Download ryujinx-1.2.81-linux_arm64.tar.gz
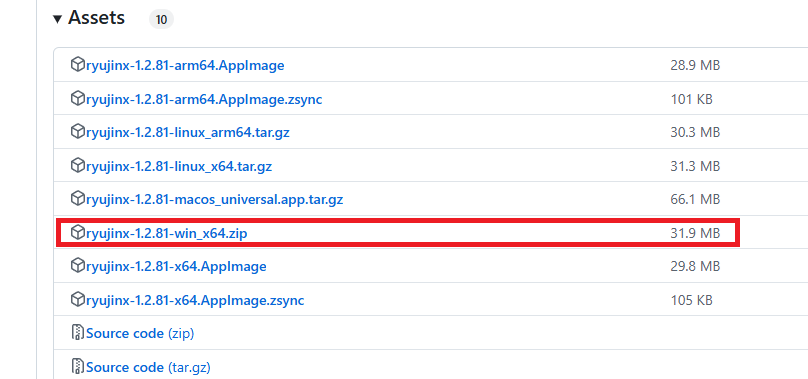Viewport: 808px width, 379px height. click(188, 133)
